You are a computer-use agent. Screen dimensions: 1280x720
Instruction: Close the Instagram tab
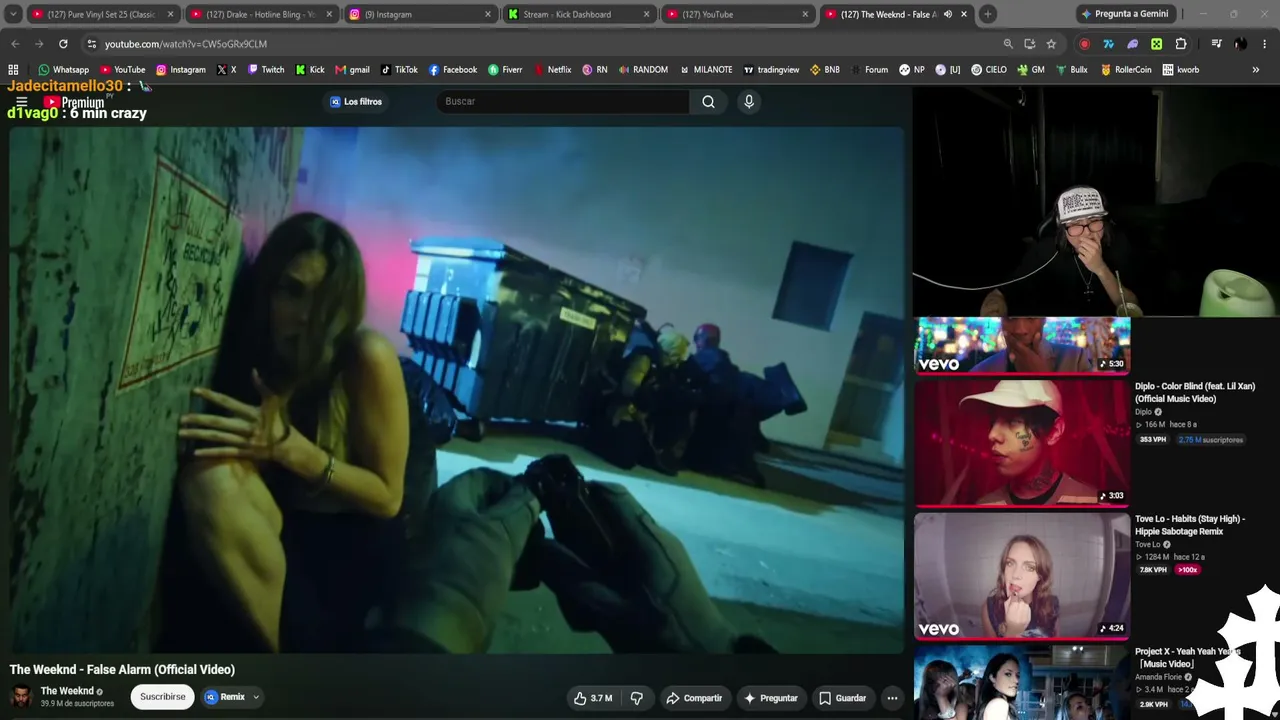pyautogui.click(x=488, y=14)
